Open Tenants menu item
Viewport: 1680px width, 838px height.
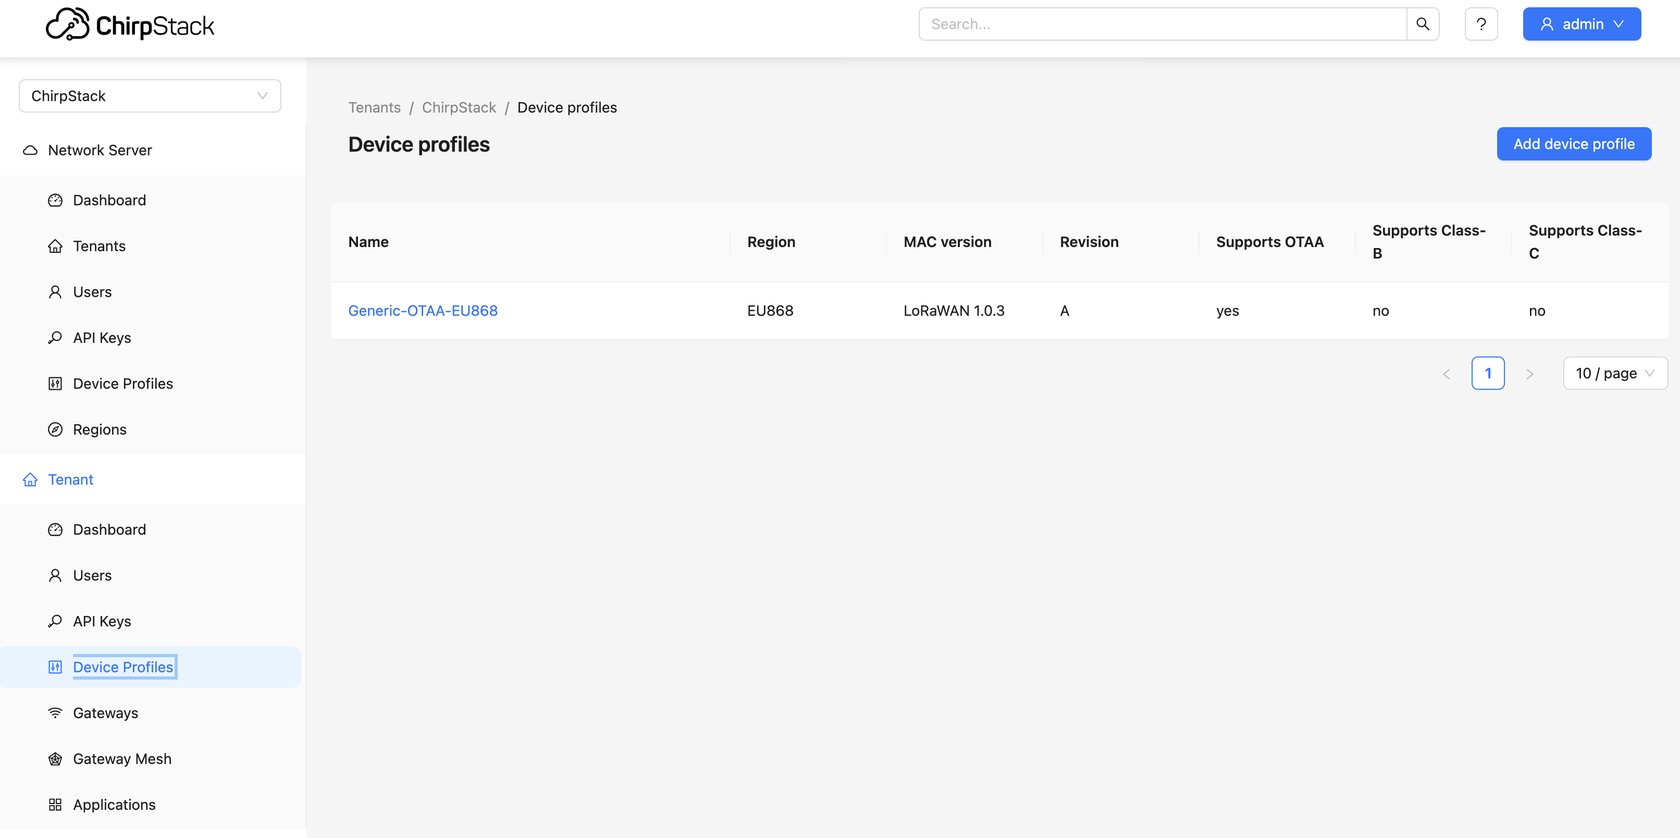coord(152,246)
